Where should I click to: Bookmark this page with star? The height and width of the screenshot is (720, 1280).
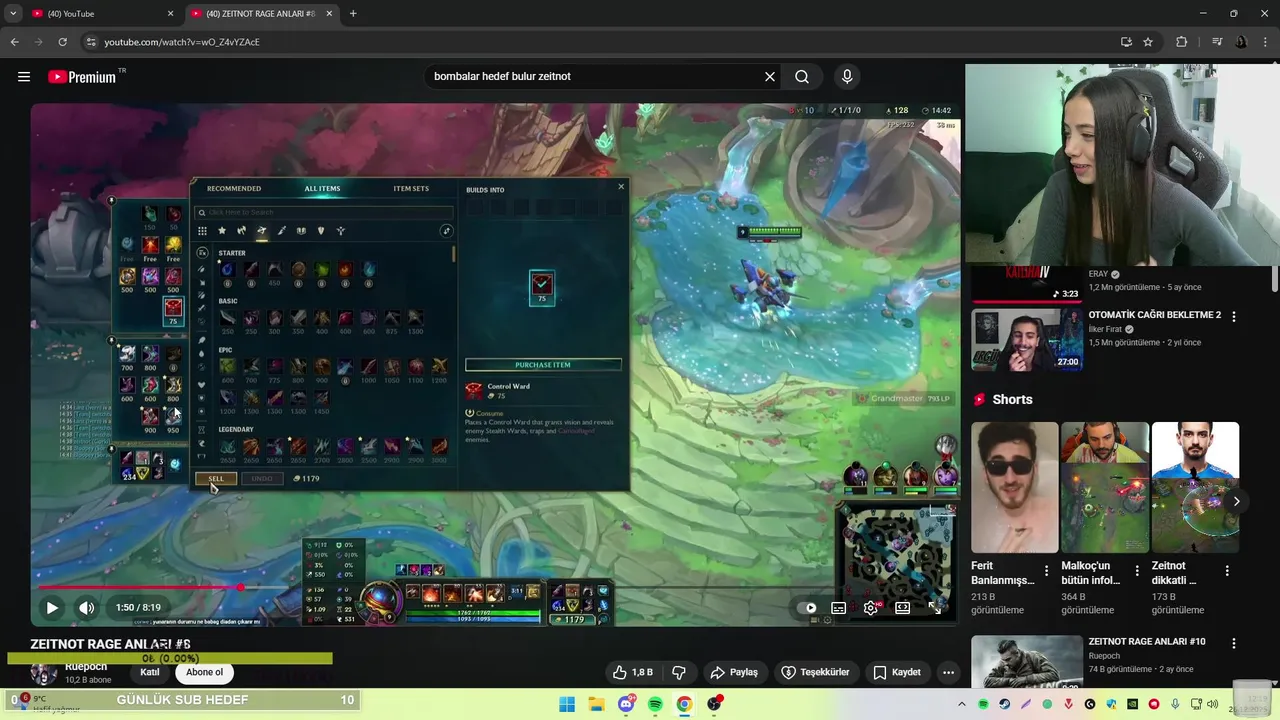pyautogui.click(x=1148, y=42)
